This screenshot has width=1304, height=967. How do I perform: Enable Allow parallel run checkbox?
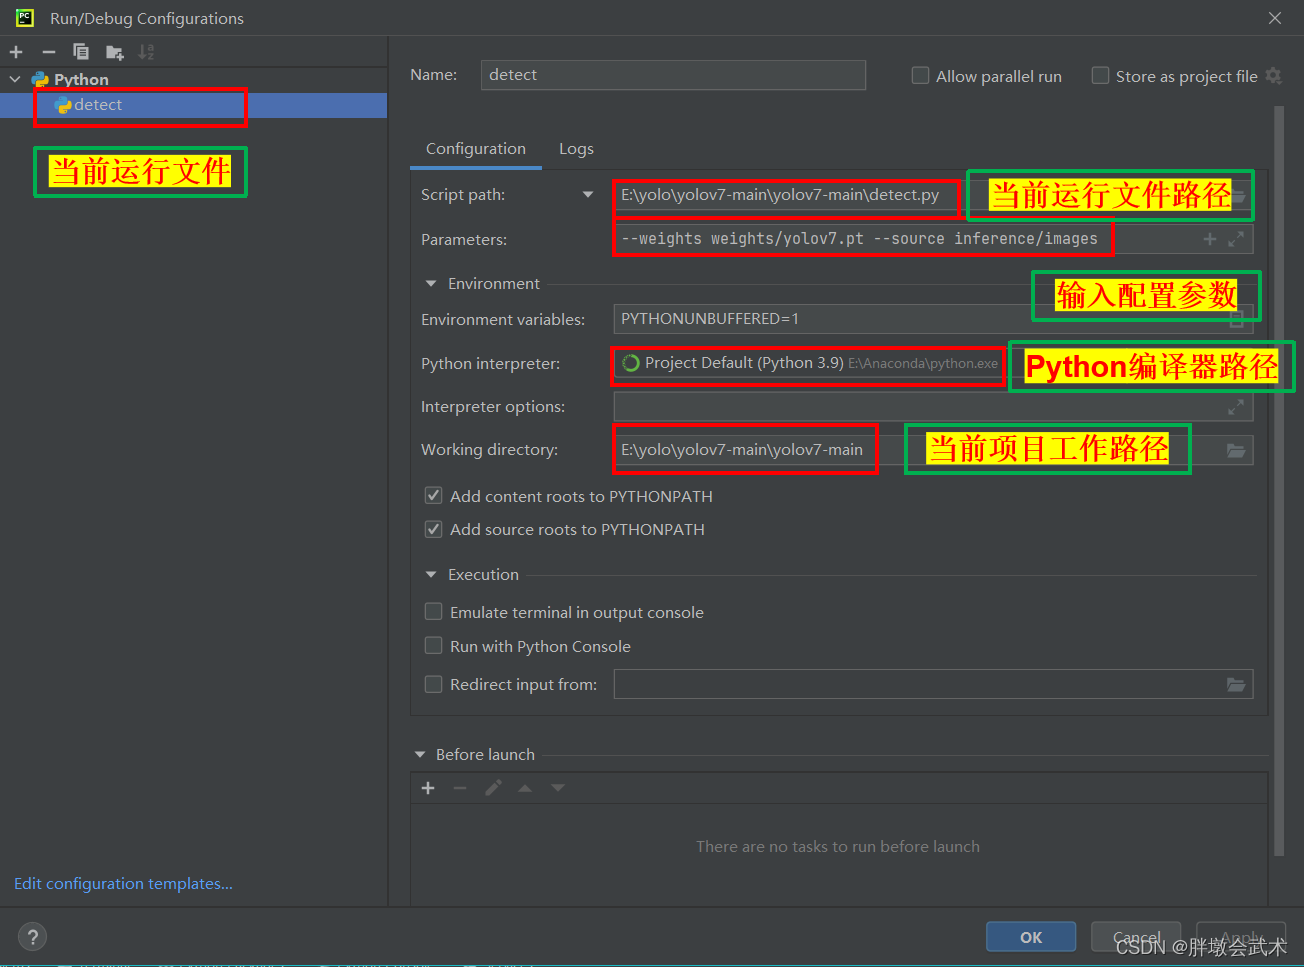coord(920,76)
